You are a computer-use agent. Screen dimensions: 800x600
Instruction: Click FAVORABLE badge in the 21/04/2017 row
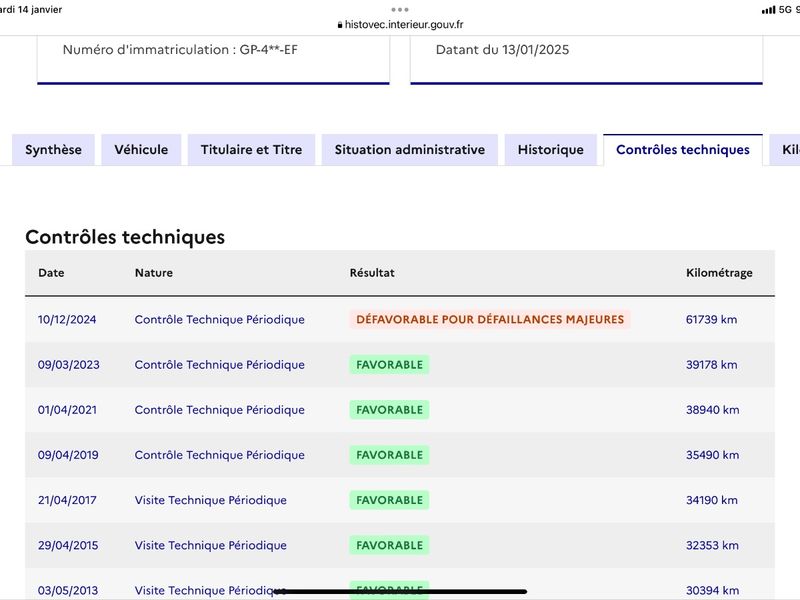pyautogui.click(x=389, y=500)
